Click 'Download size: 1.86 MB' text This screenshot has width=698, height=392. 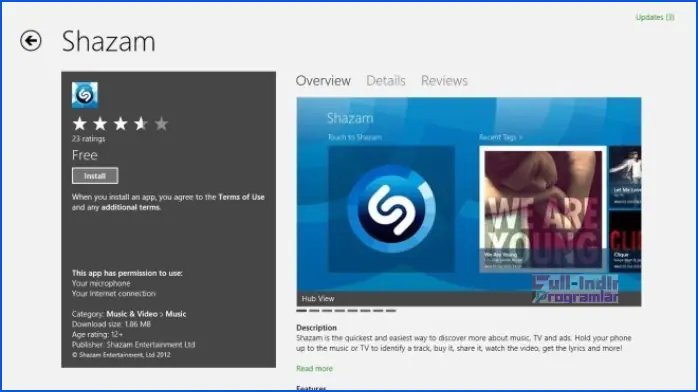tap(111, 324)
